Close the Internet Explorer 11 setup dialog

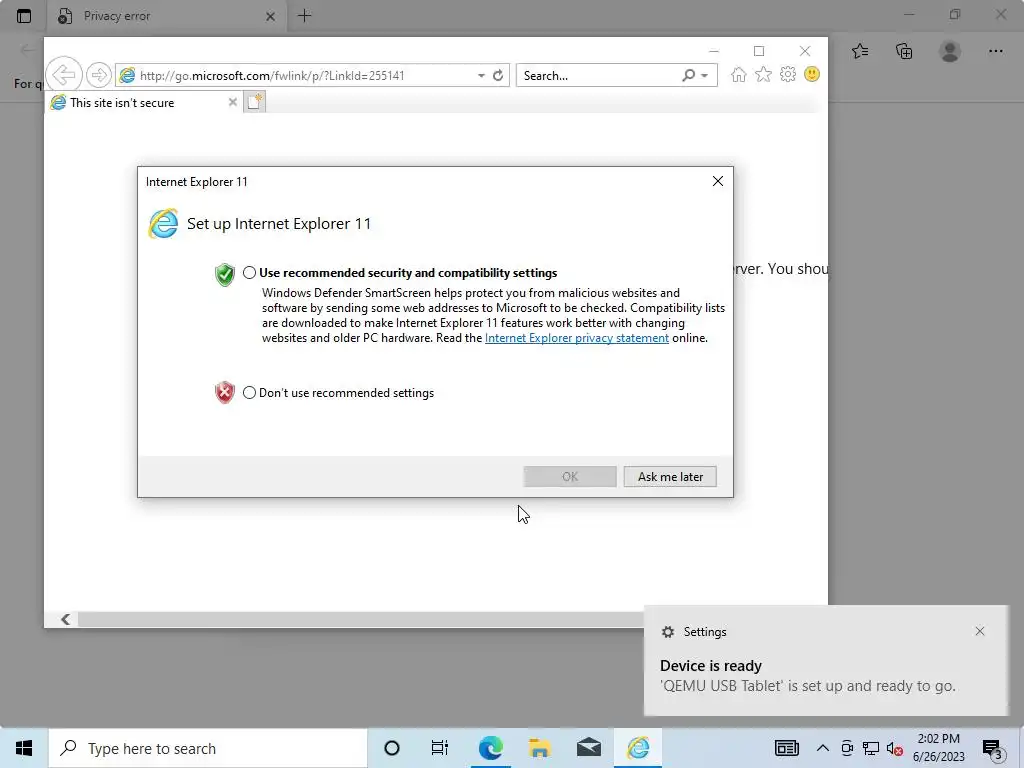[718, 181]
